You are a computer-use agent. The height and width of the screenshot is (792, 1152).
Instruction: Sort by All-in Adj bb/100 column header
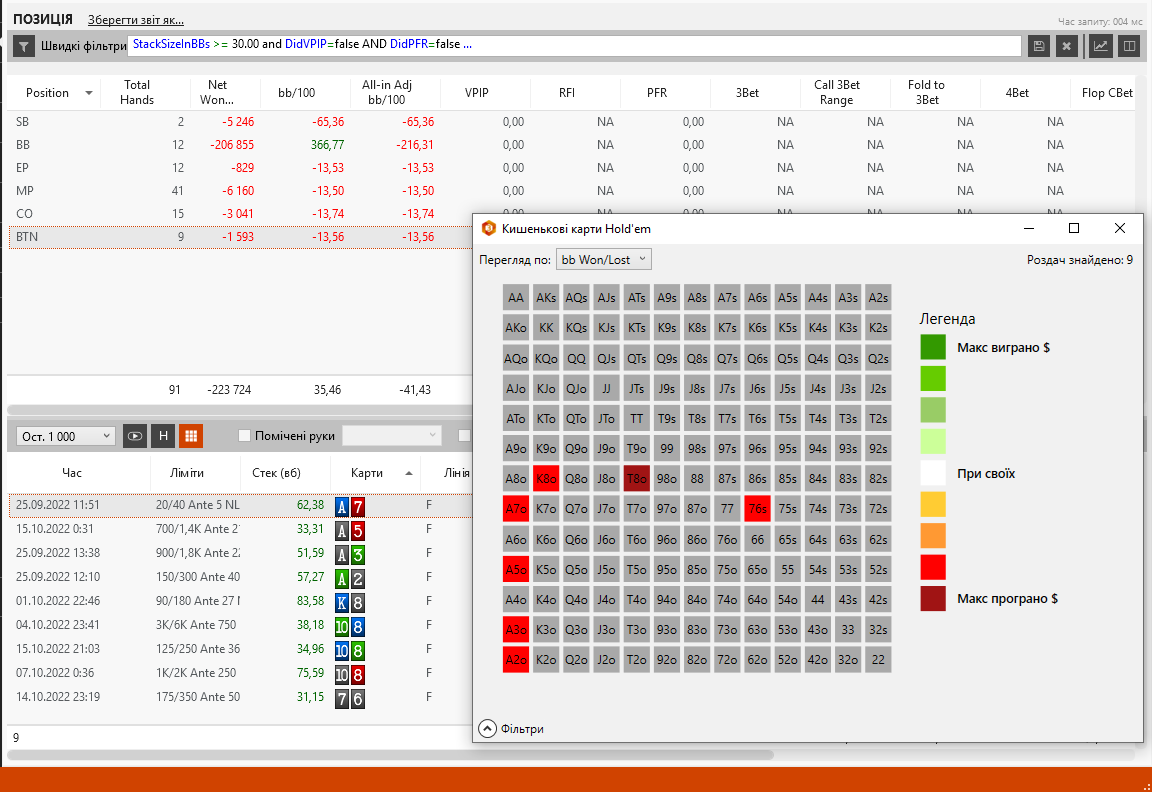[x=386, y=93]
